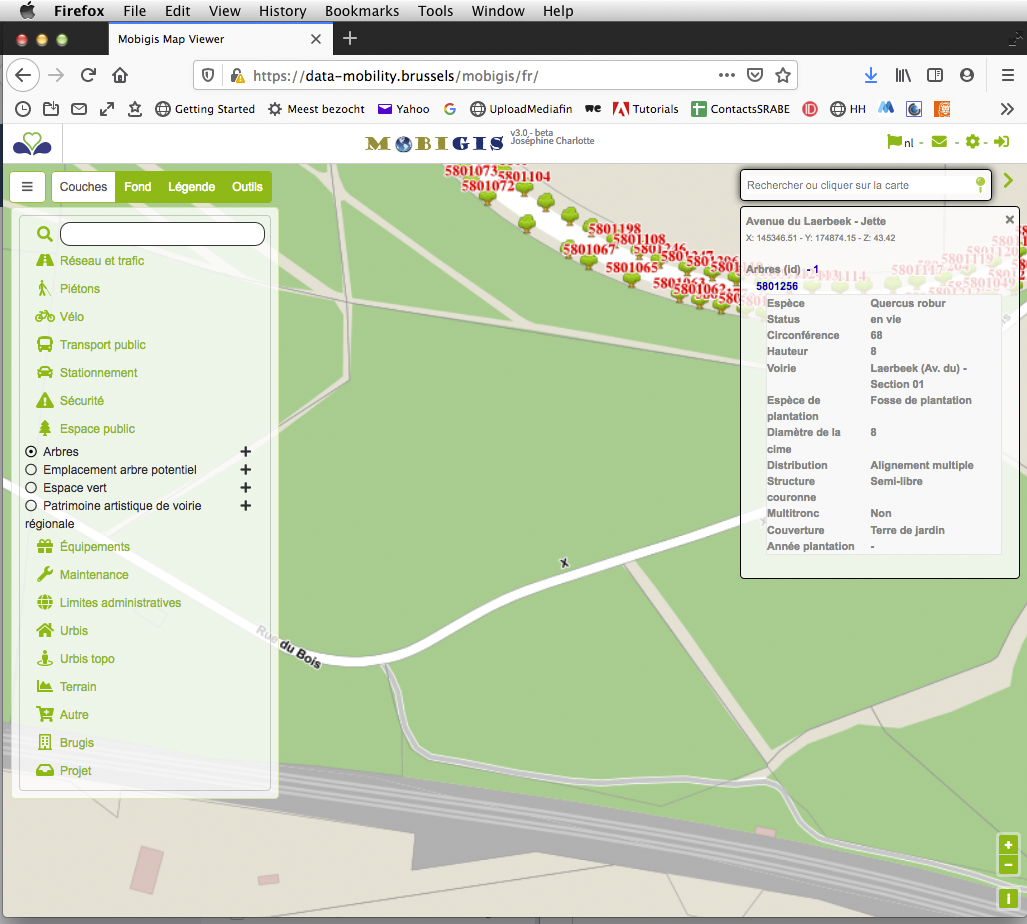Viewport: 1027px width, 924px height.
Task: Click the hamburger menu button on the map
Action: point(27,186)
